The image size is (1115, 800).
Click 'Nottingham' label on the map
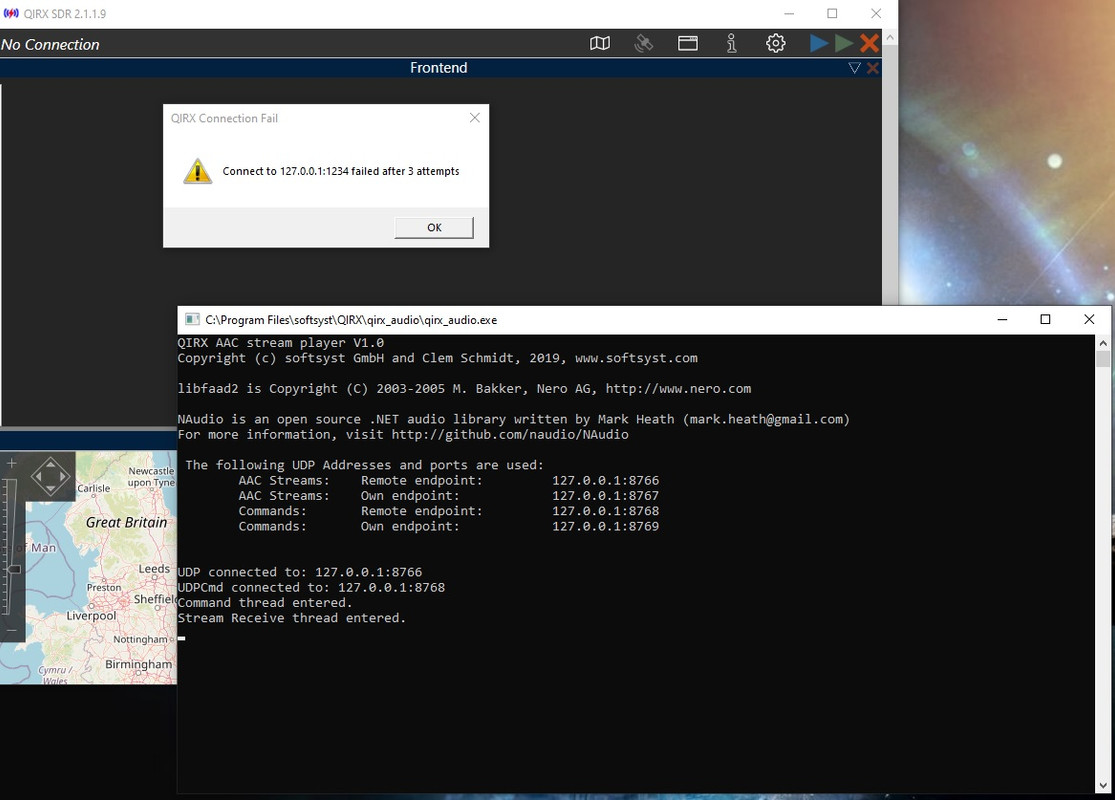140,639
